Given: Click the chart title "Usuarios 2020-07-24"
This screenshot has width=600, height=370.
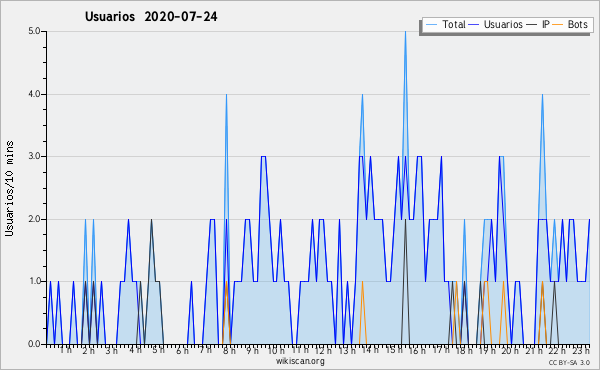Looking at the screenshot, I should point(151,17).
